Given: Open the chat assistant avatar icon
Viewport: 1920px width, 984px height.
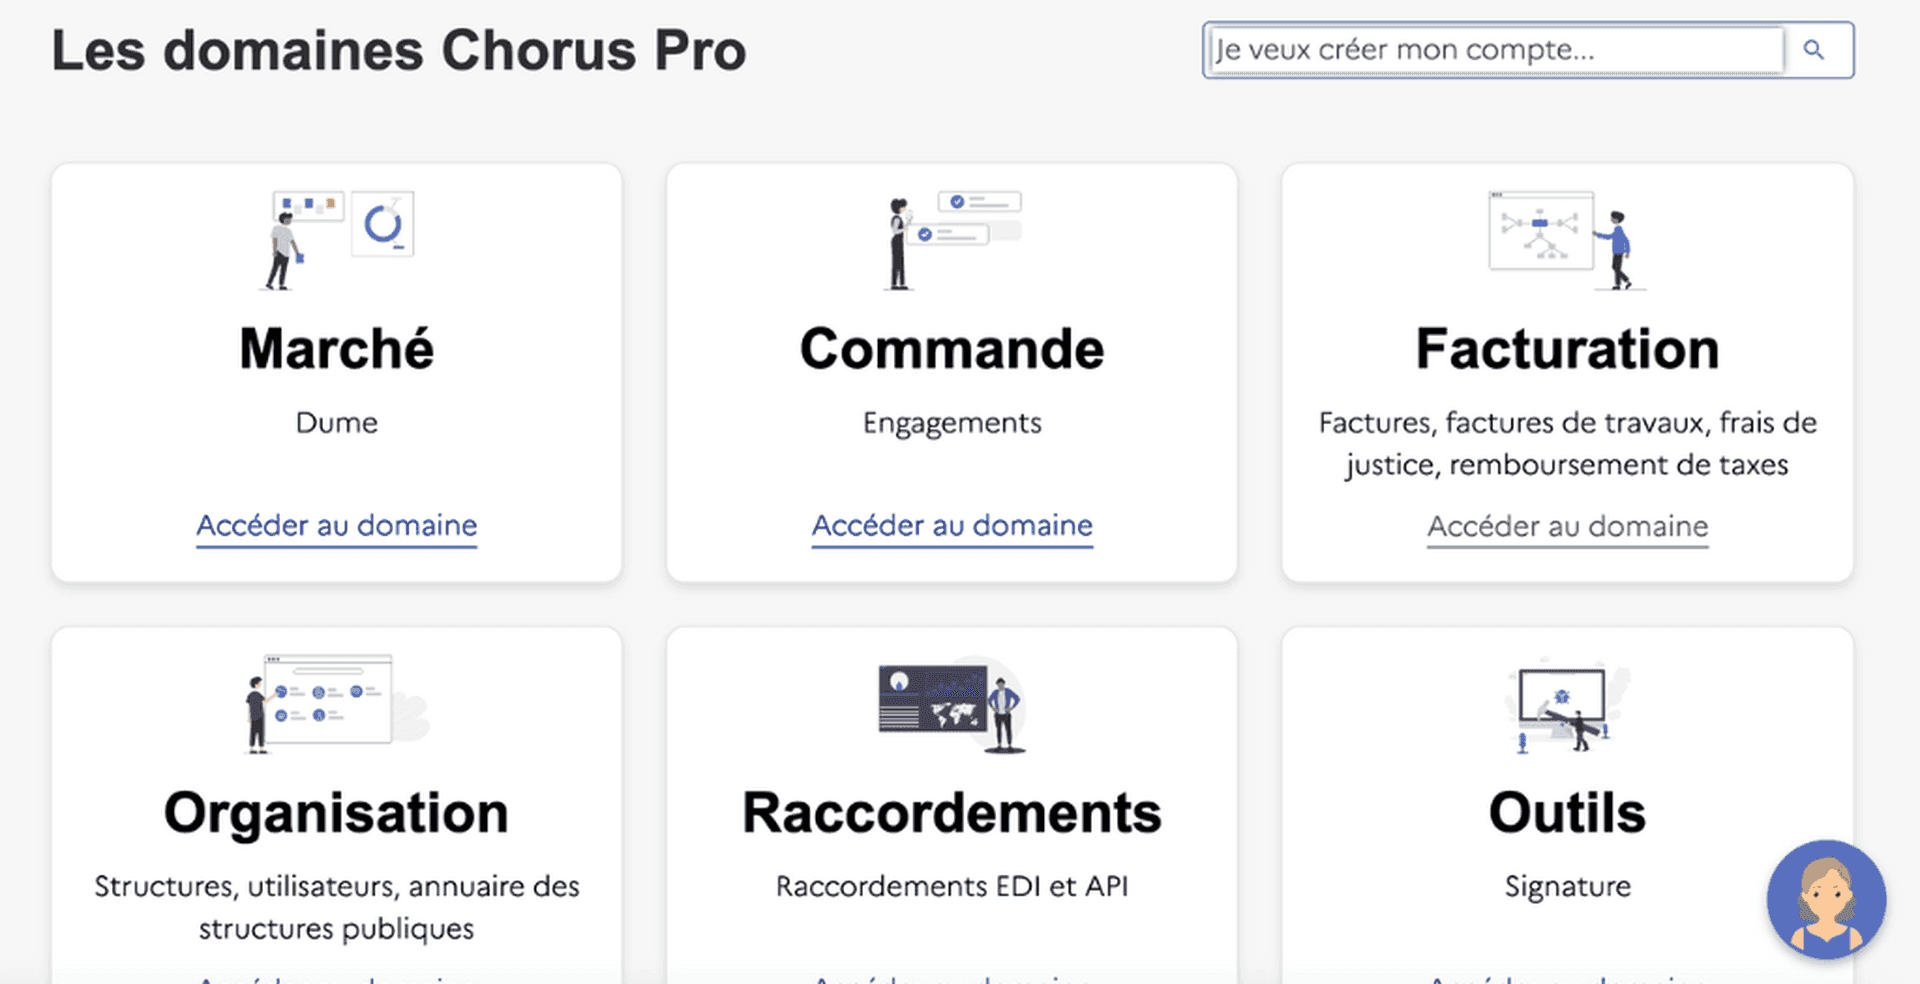Looking at the screenshot, I should point(1827,899).
